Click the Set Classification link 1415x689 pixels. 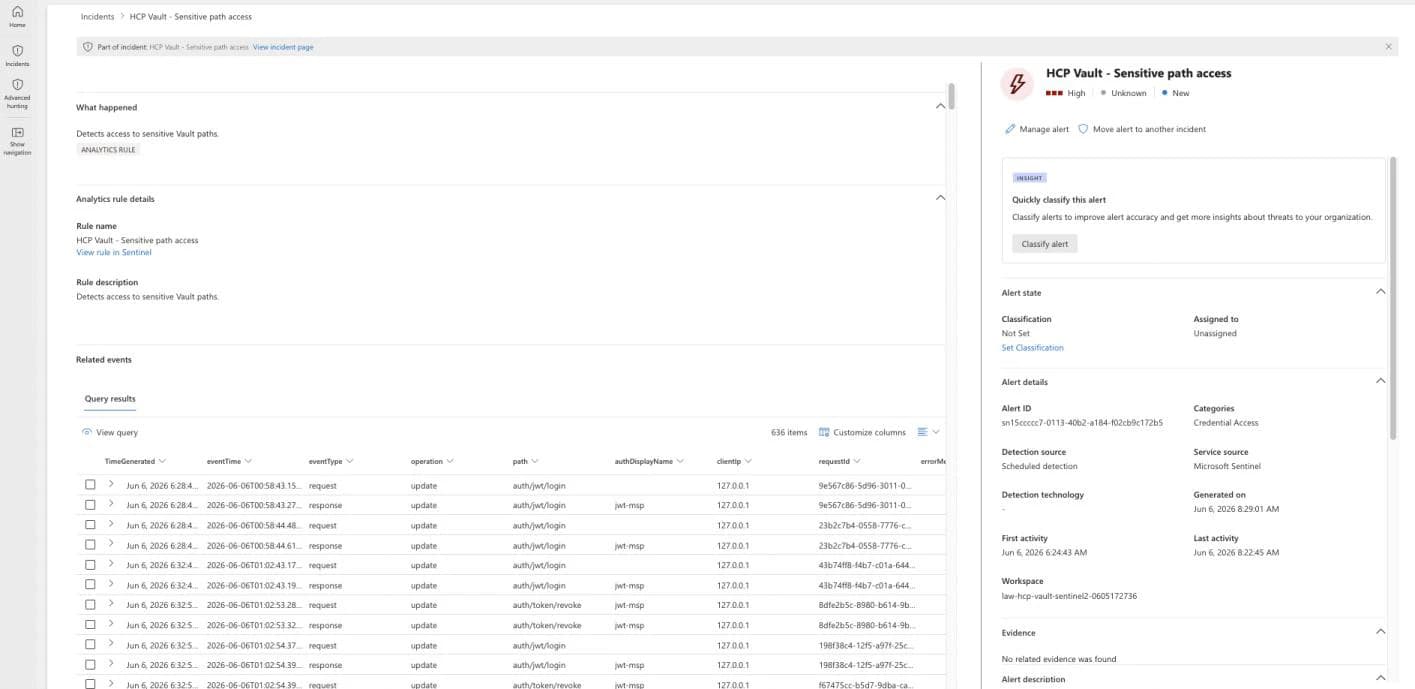pyautogui.click(x=1032, y=348)
